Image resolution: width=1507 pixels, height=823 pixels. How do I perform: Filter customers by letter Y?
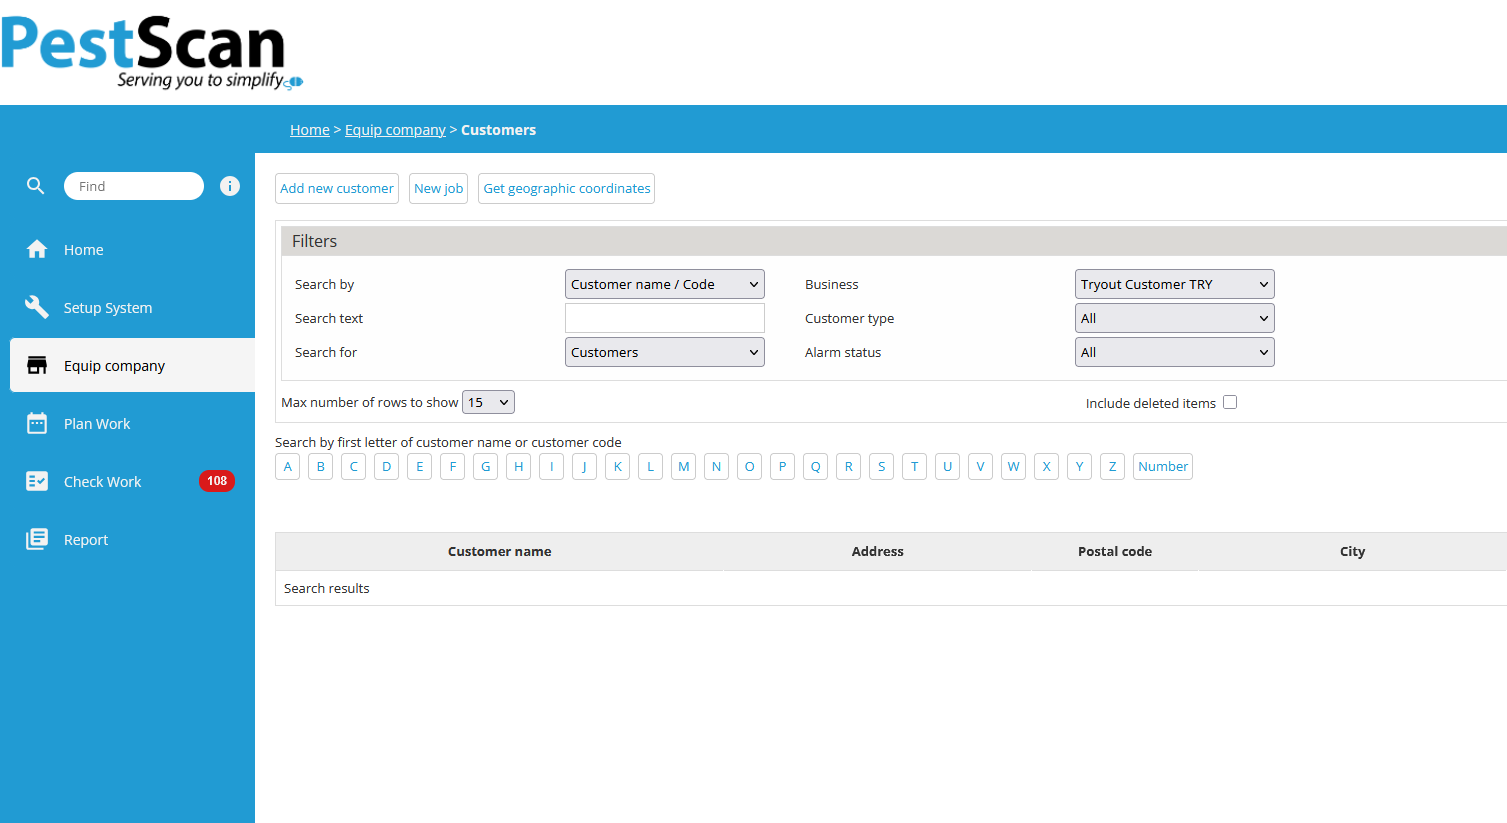[1080, 466]
